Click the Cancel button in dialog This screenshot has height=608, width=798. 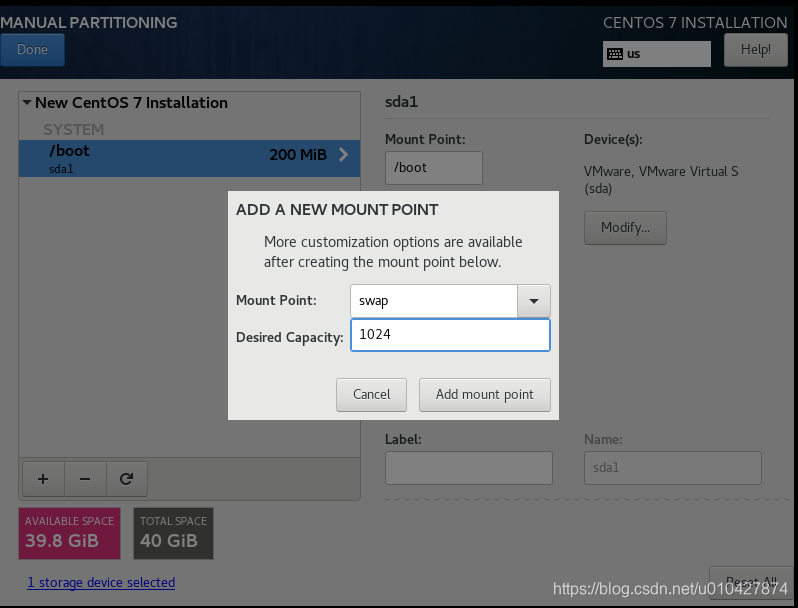[372, 395]
